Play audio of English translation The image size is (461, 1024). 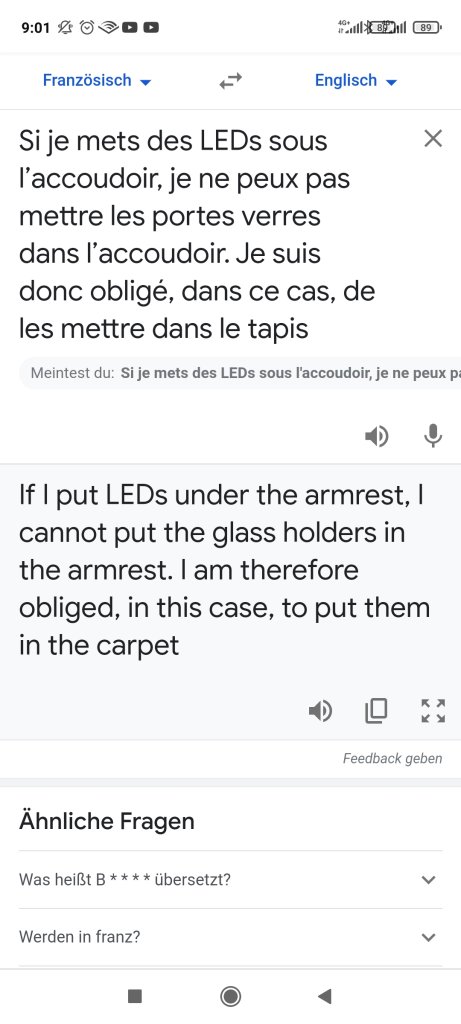pyautogui.click(x=320, y=711)
